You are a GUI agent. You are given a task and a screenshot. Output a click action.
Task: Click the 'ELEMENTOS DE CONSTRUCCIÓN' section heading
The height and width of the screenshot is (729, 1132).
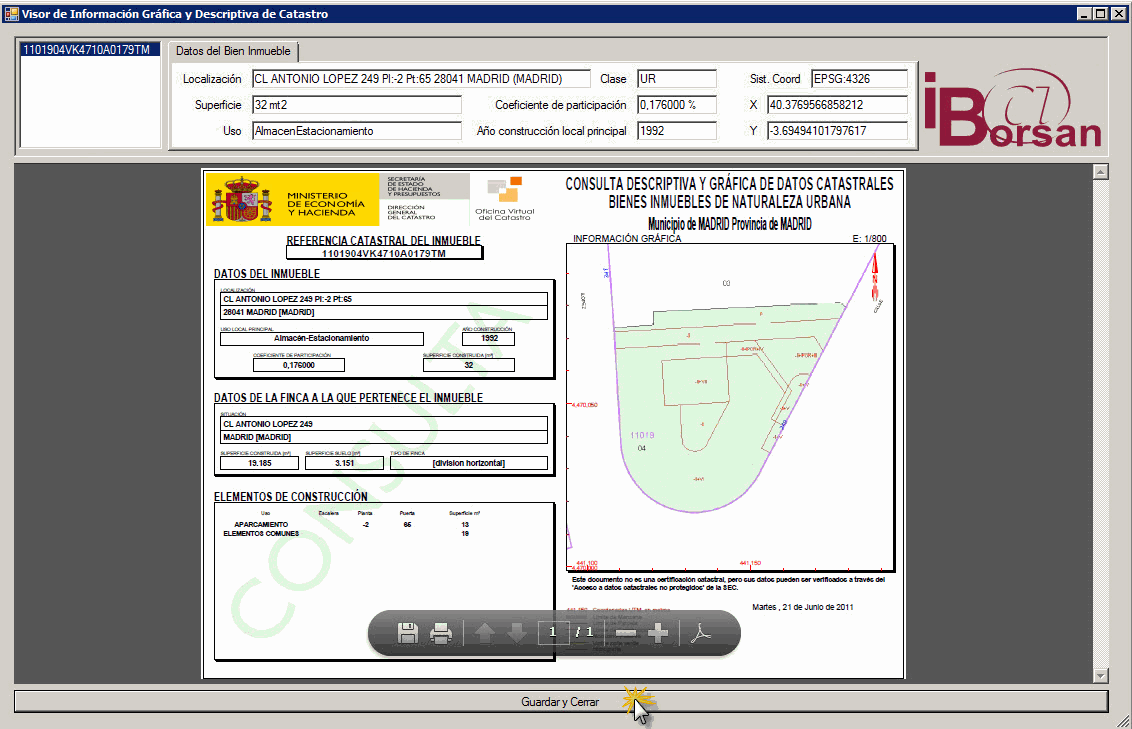(x=290, y=497)
